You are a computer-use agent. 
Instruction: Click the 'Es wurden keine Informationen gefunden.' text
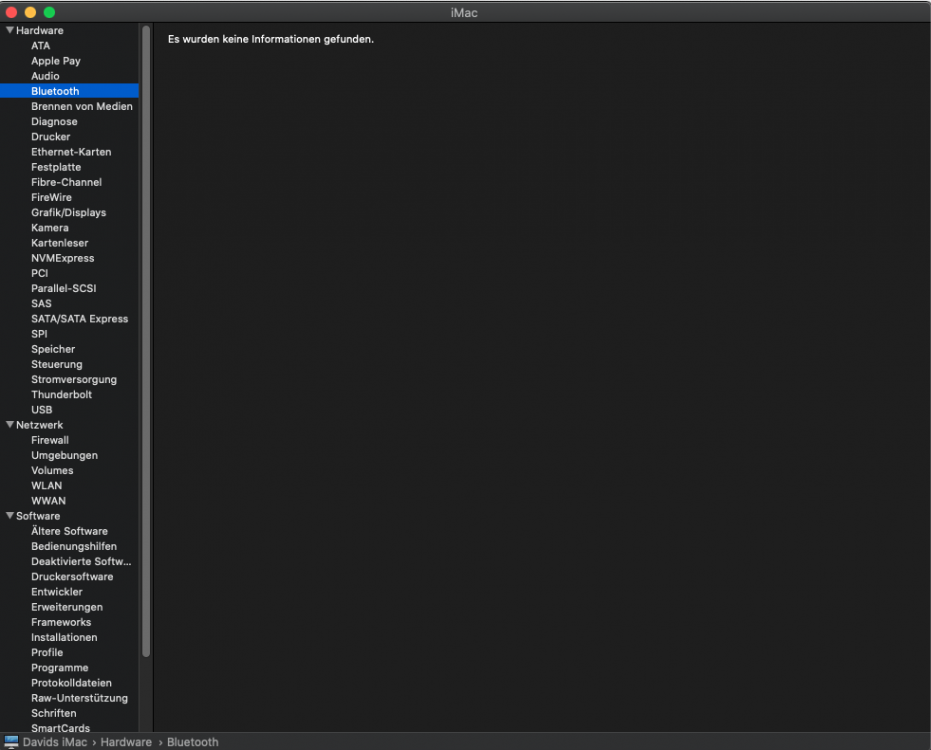coord(271,39)
